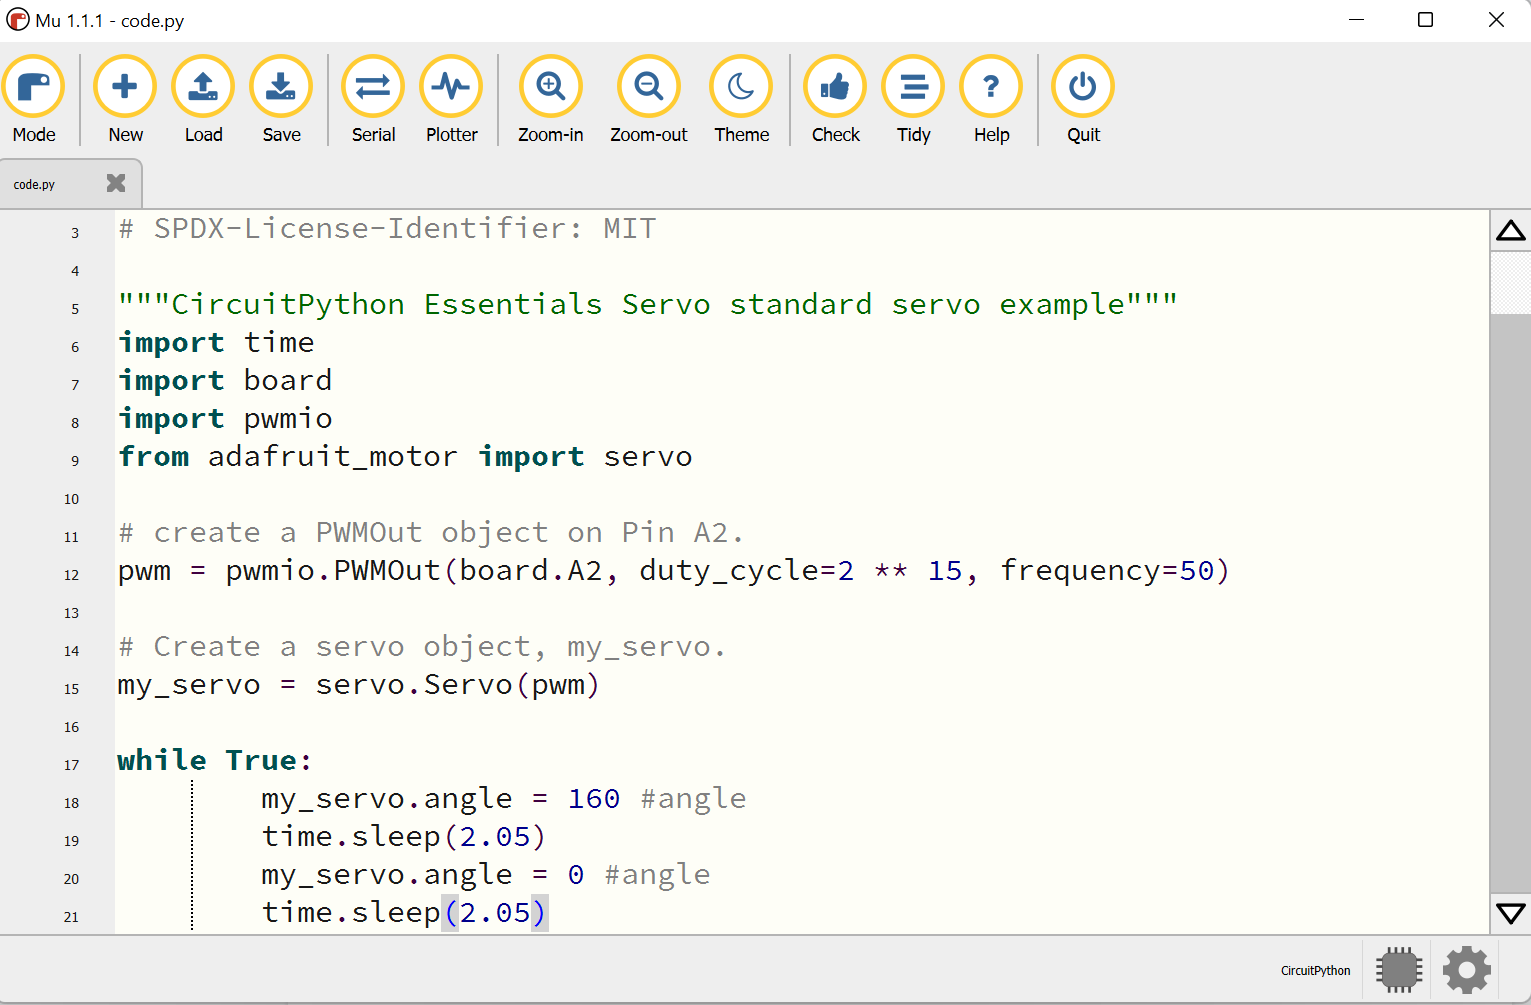Open the Serial console icon
The image size is (1531, 1005).
click(x=372, y=87)
